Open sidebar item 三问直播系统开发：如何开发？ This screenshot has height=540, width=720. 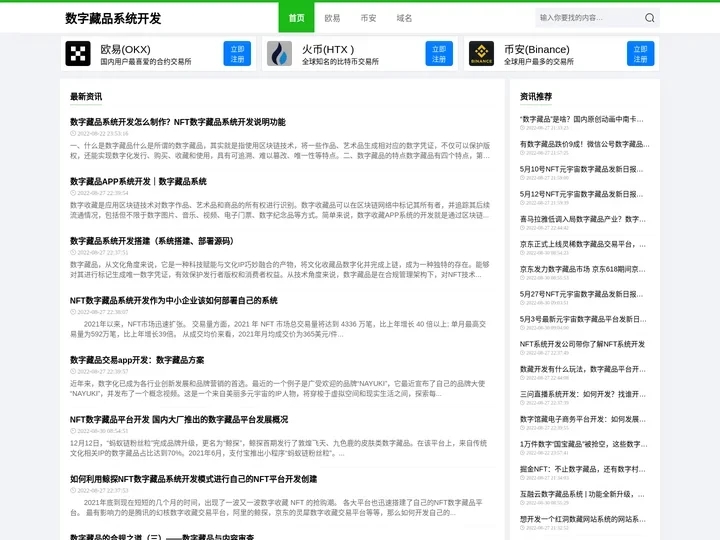[583, 394]
